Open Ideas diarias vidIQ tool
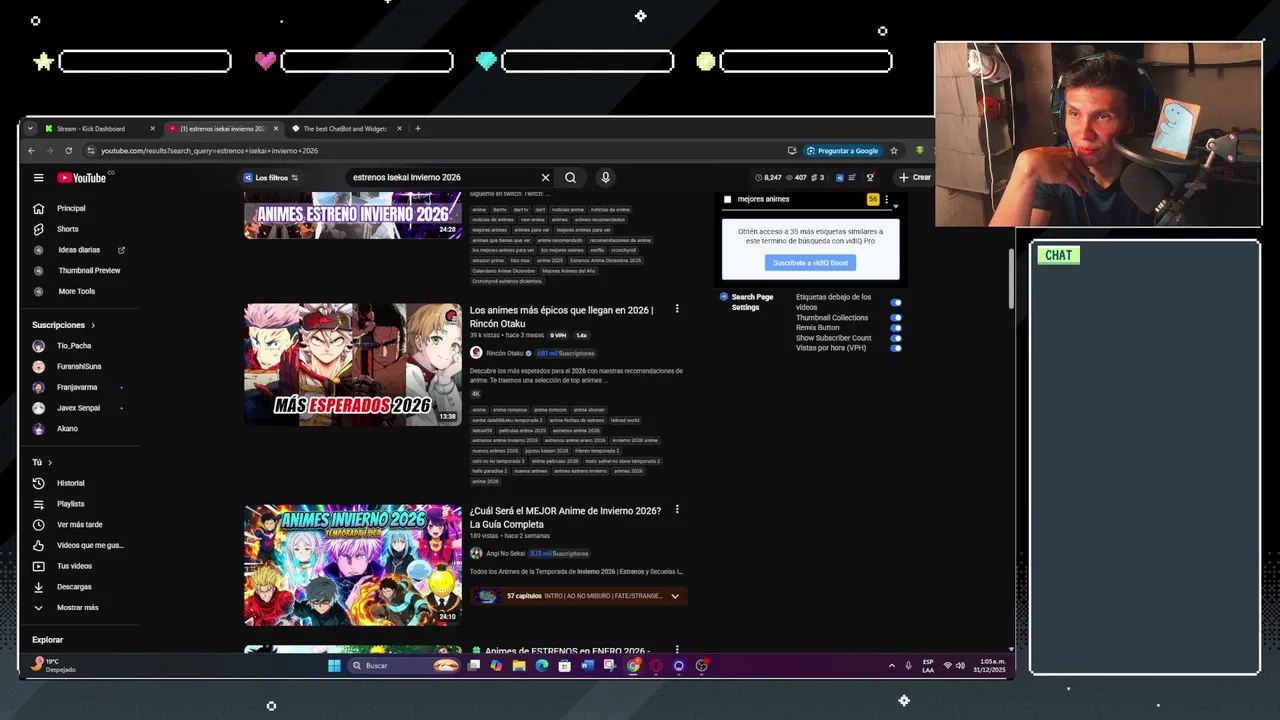1280x720 pixels. tap(78, 250)
